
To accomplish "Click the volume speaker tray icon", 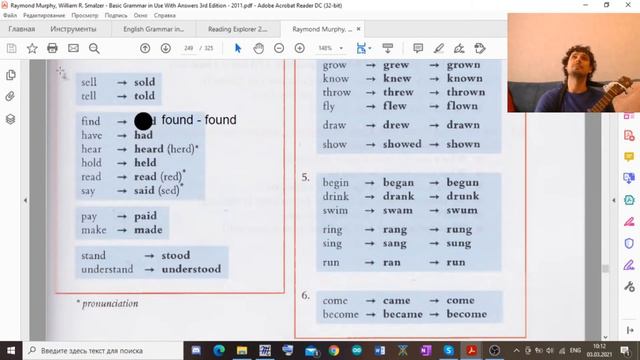I will point(550,351).
